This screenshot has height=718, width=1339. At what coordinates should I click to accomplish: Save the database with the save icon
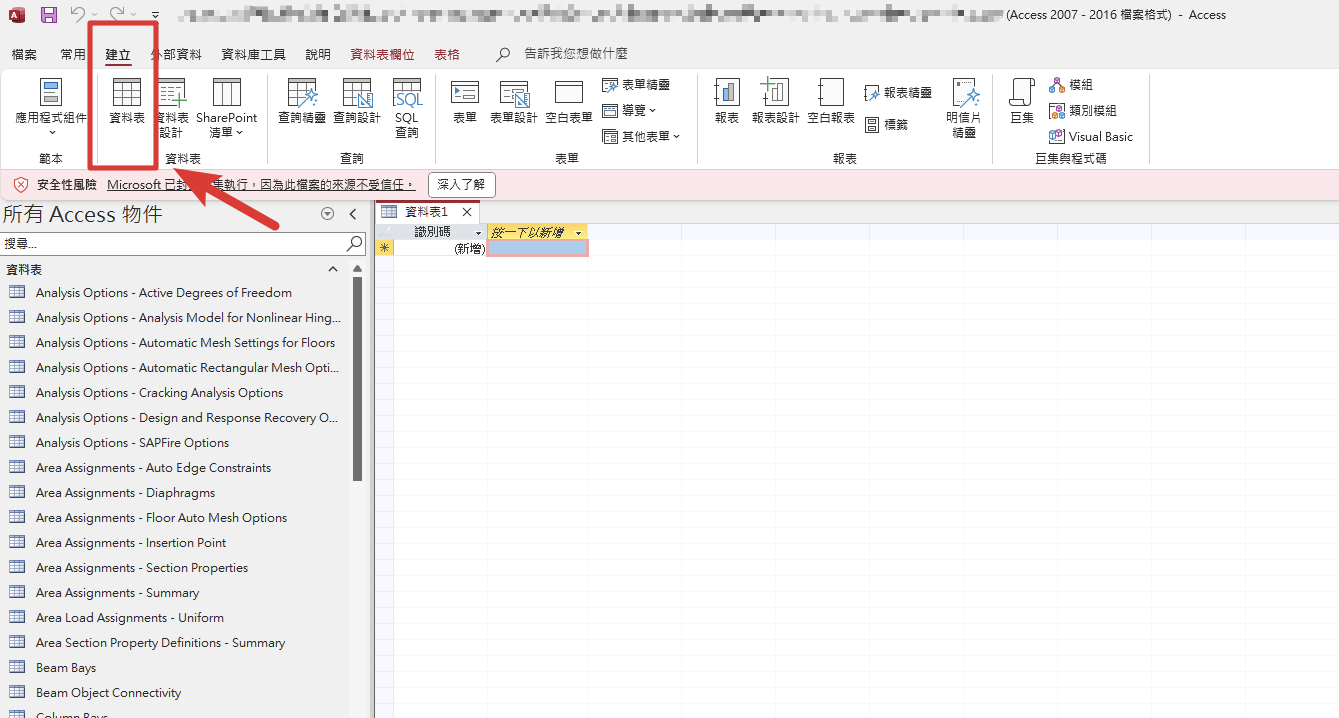point(49,15)
